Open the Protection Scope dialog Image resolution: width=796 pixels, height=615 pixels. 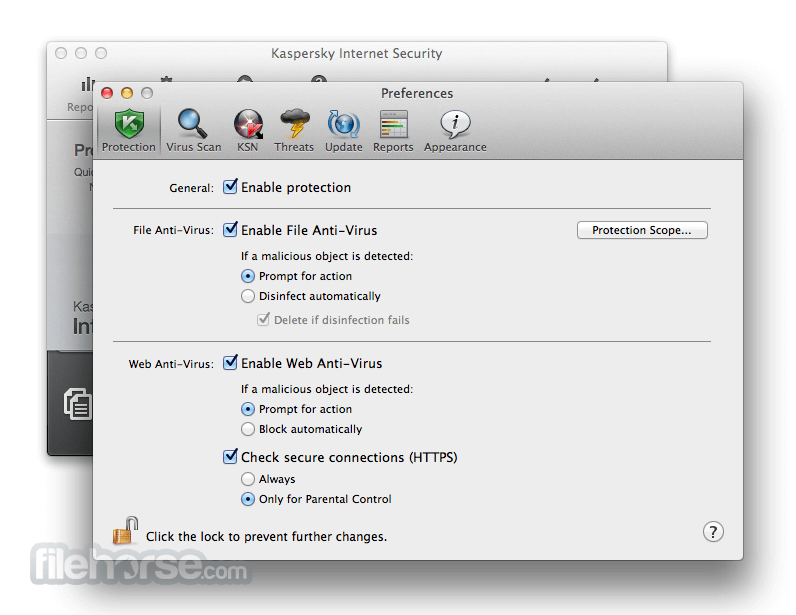pos(642,230)
